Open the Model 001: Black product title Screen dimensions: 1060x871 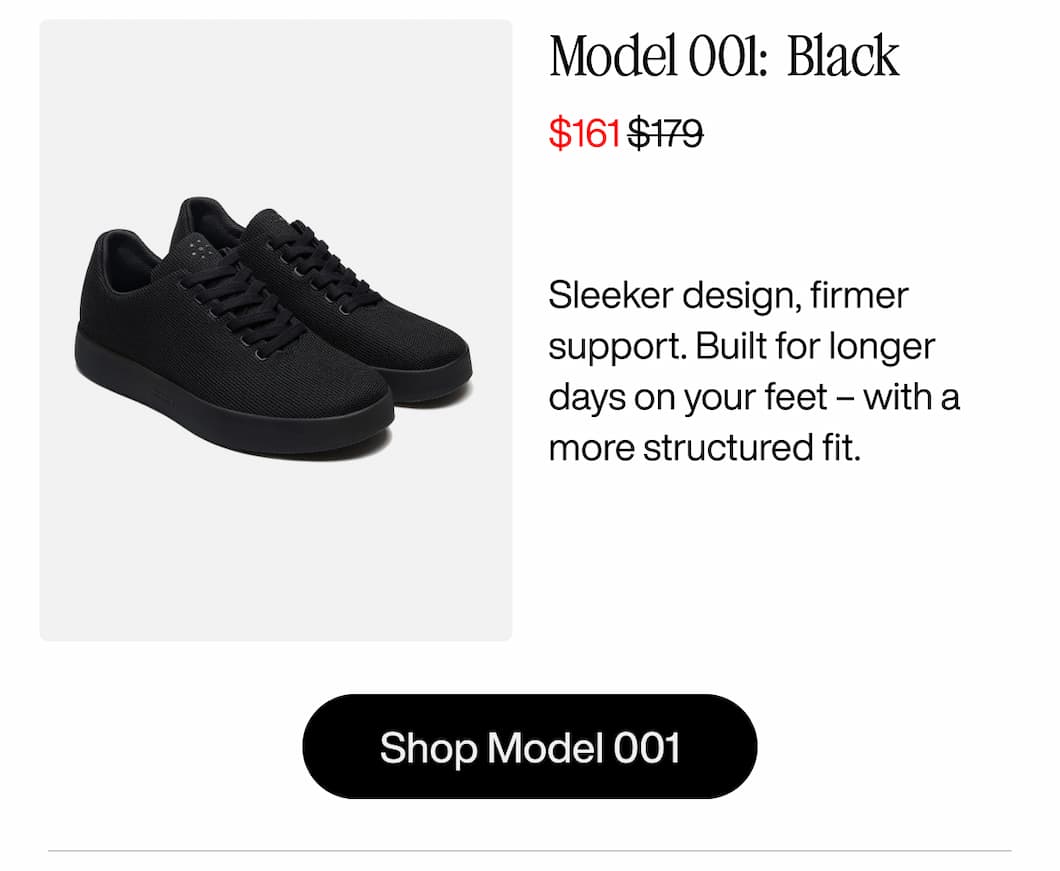tap(722, 58)
